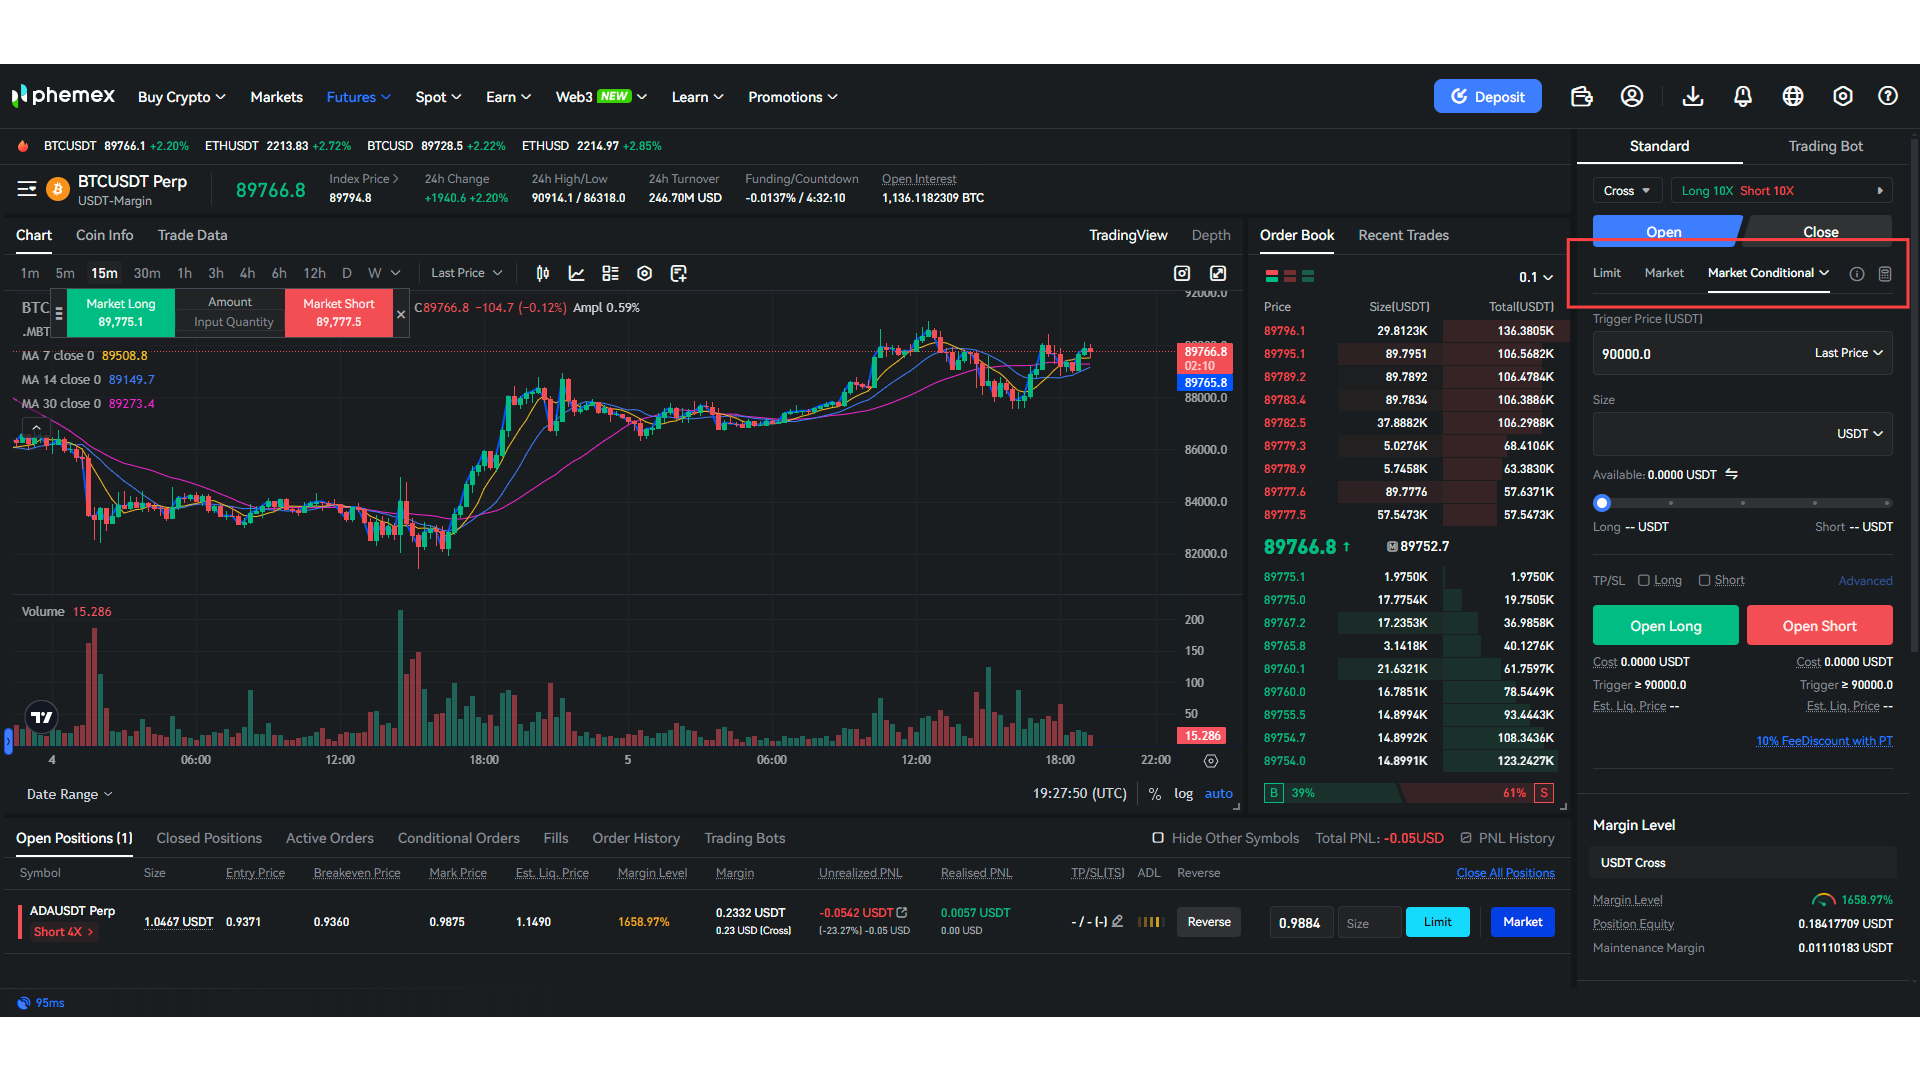Switch to the Trading Bot tab

(1825, 146)
